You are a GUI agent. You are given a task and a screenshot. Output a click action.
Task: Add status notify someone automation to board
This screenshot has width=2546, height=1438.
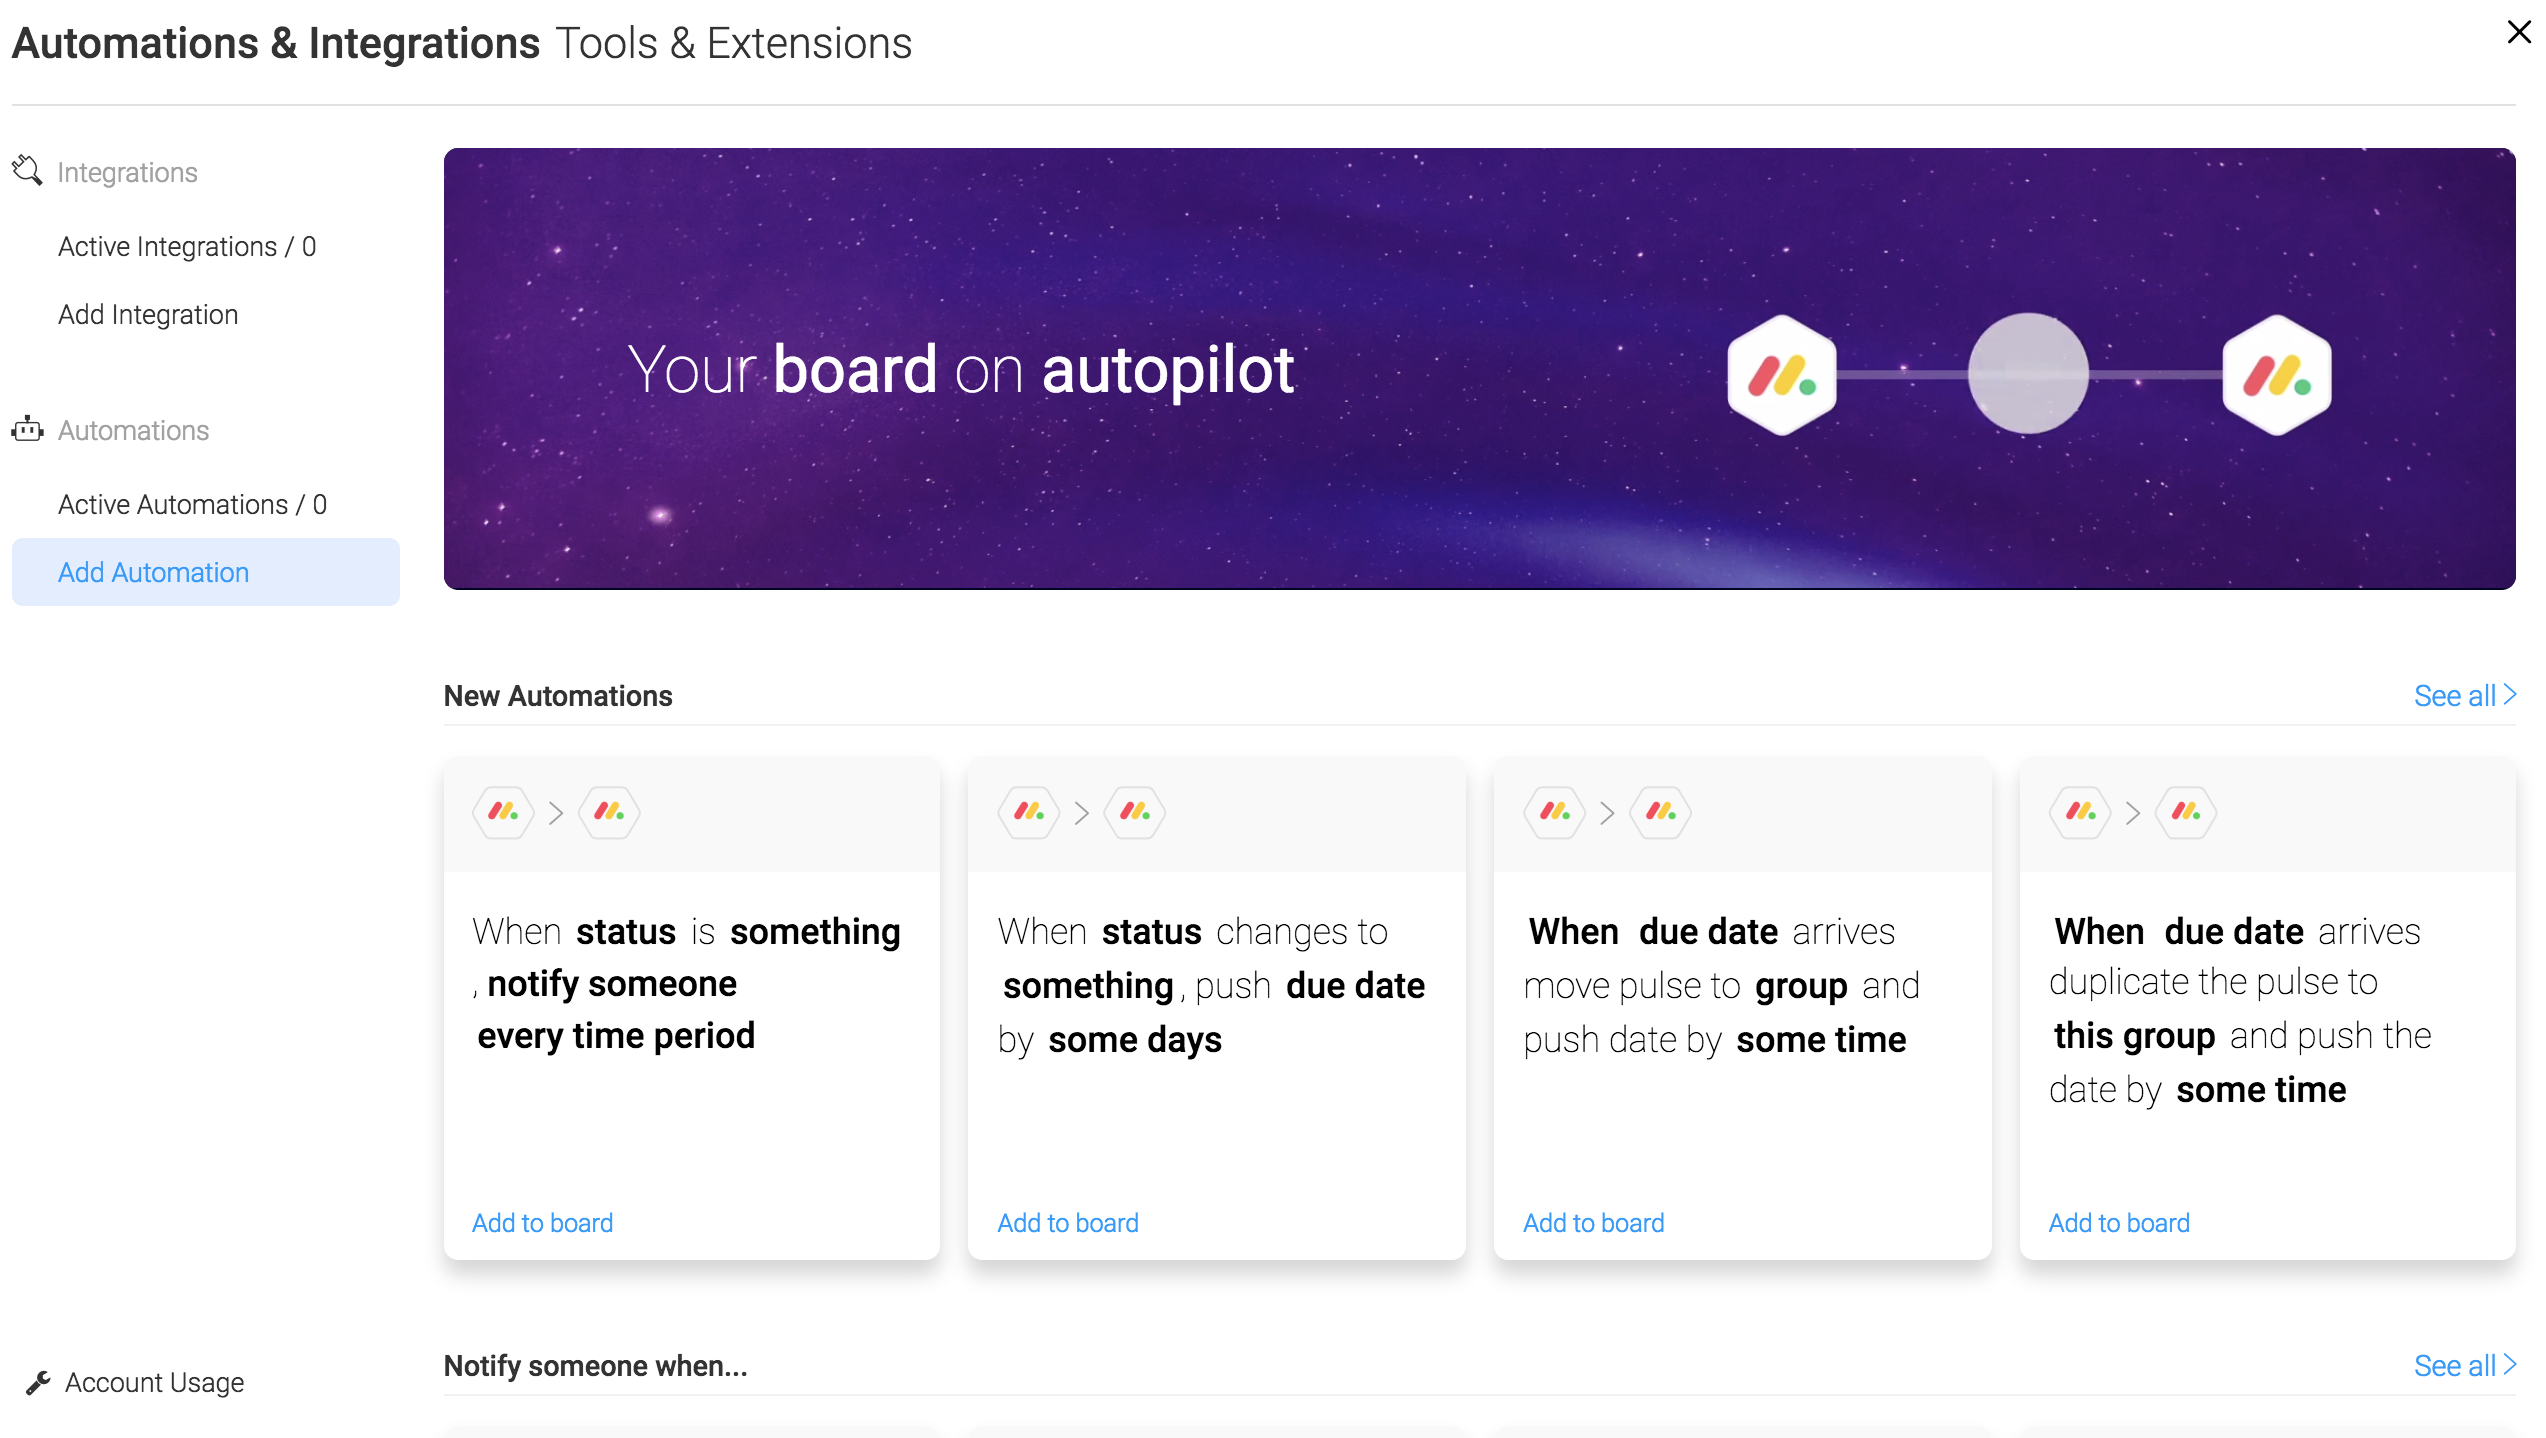(x=542, y=1222)
